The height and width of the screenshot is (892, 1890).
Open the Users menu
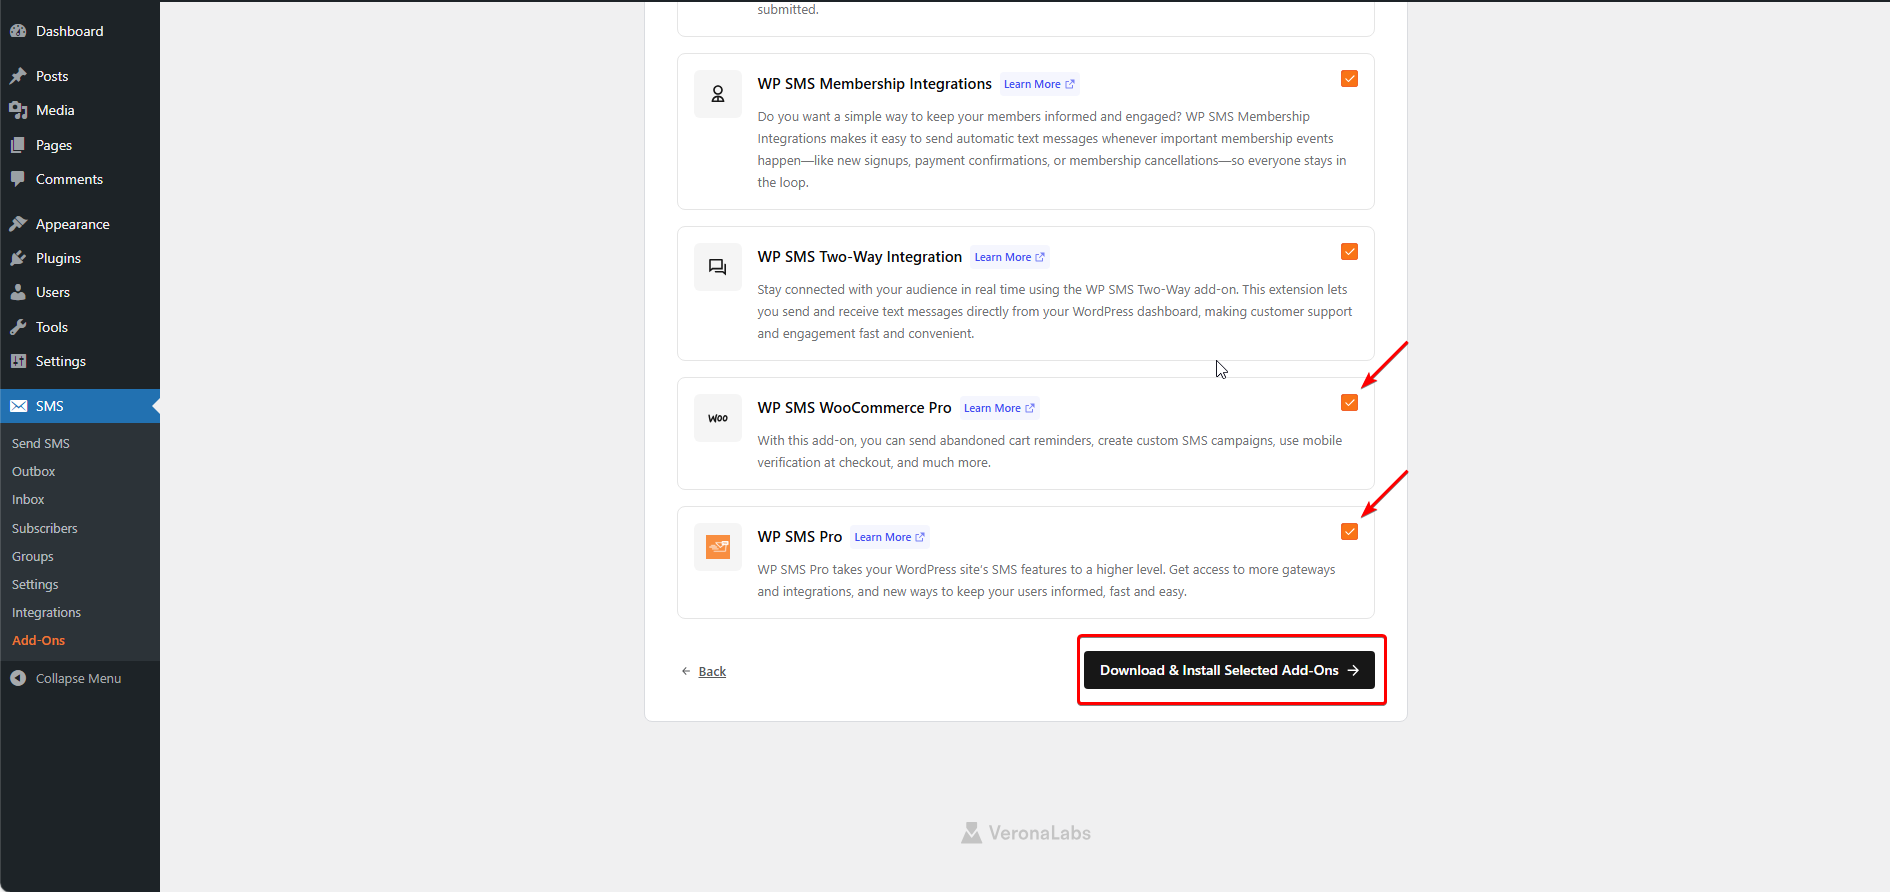[80, 292]
